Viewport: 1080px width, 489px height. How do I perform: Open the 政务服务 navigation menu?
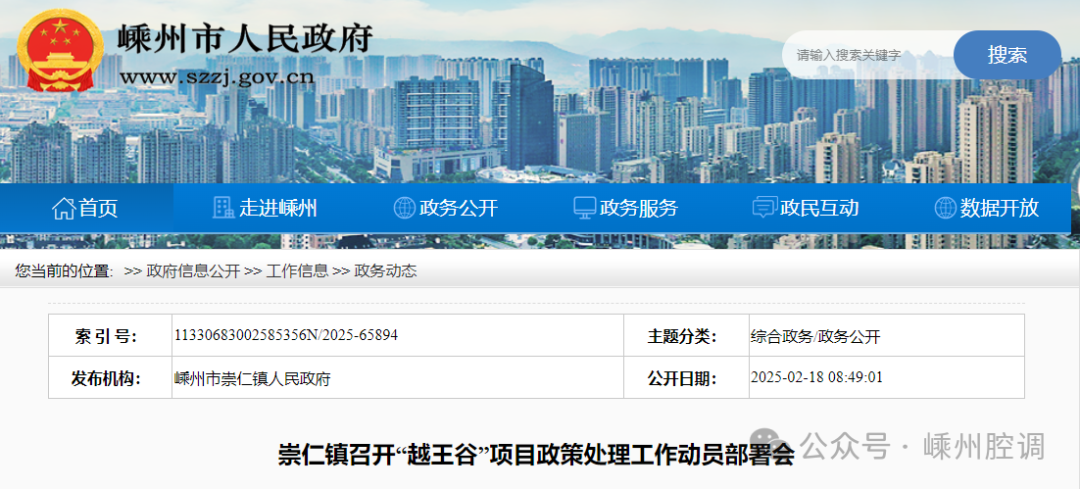click(x=638, y=208)
